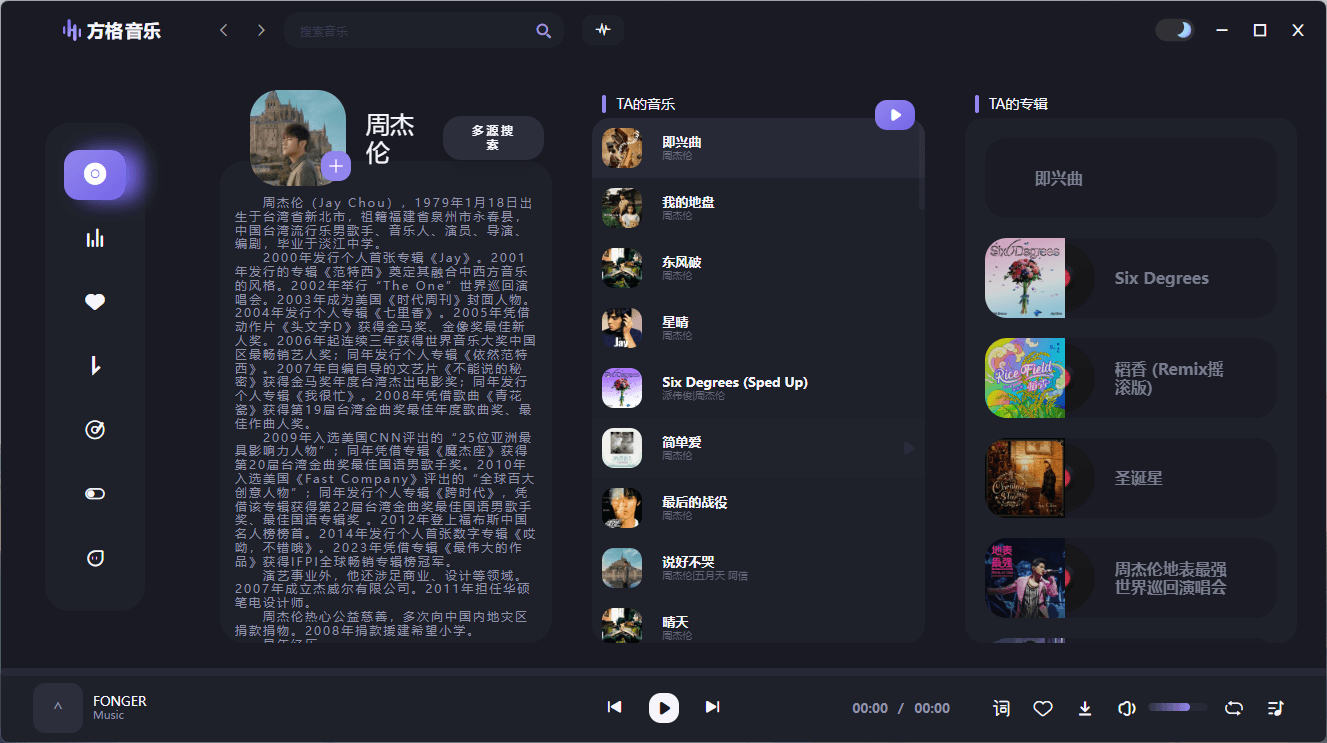
Task: Play the song 即兴曲
Action: [x=758, y=148]
